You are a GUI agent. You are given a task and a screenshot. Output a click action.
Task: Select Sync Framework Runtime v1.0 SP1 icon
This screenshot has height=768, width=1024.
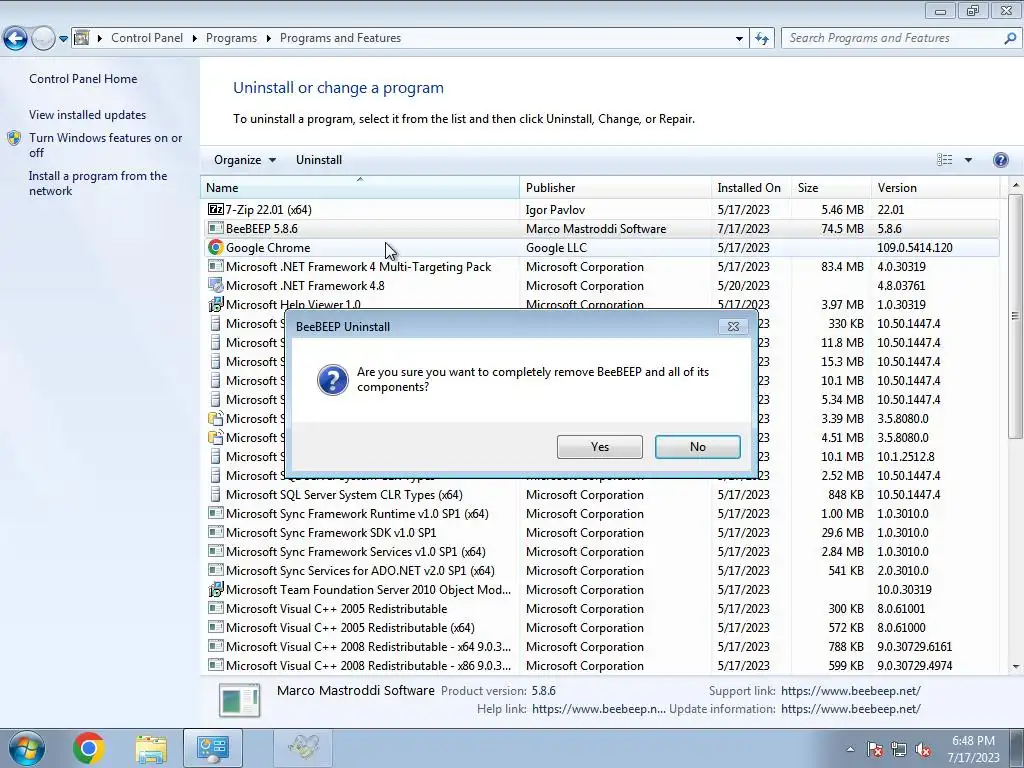click(x=215, y=513)
